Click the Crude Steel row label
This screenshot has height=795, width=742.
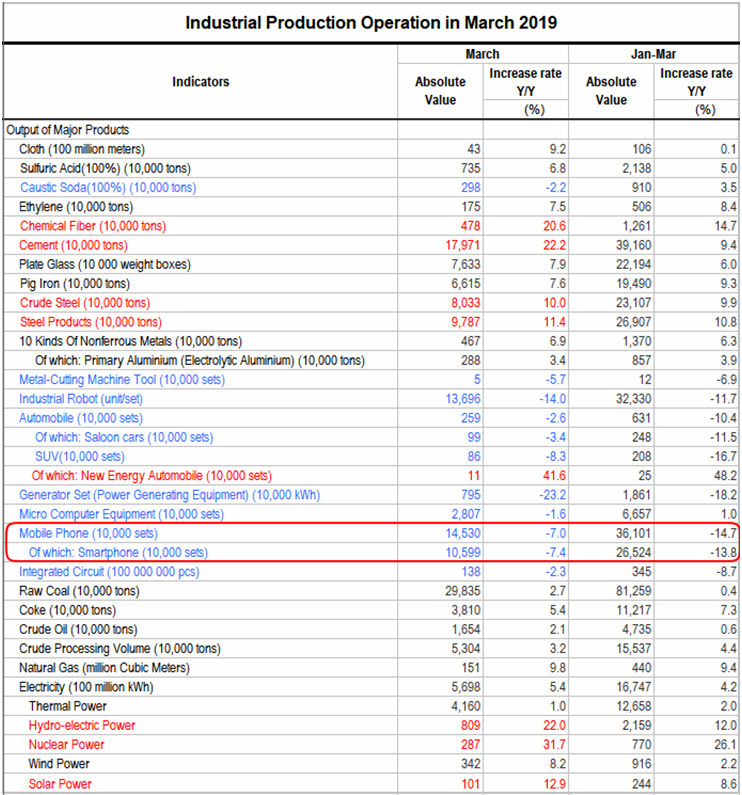[84, 303]
